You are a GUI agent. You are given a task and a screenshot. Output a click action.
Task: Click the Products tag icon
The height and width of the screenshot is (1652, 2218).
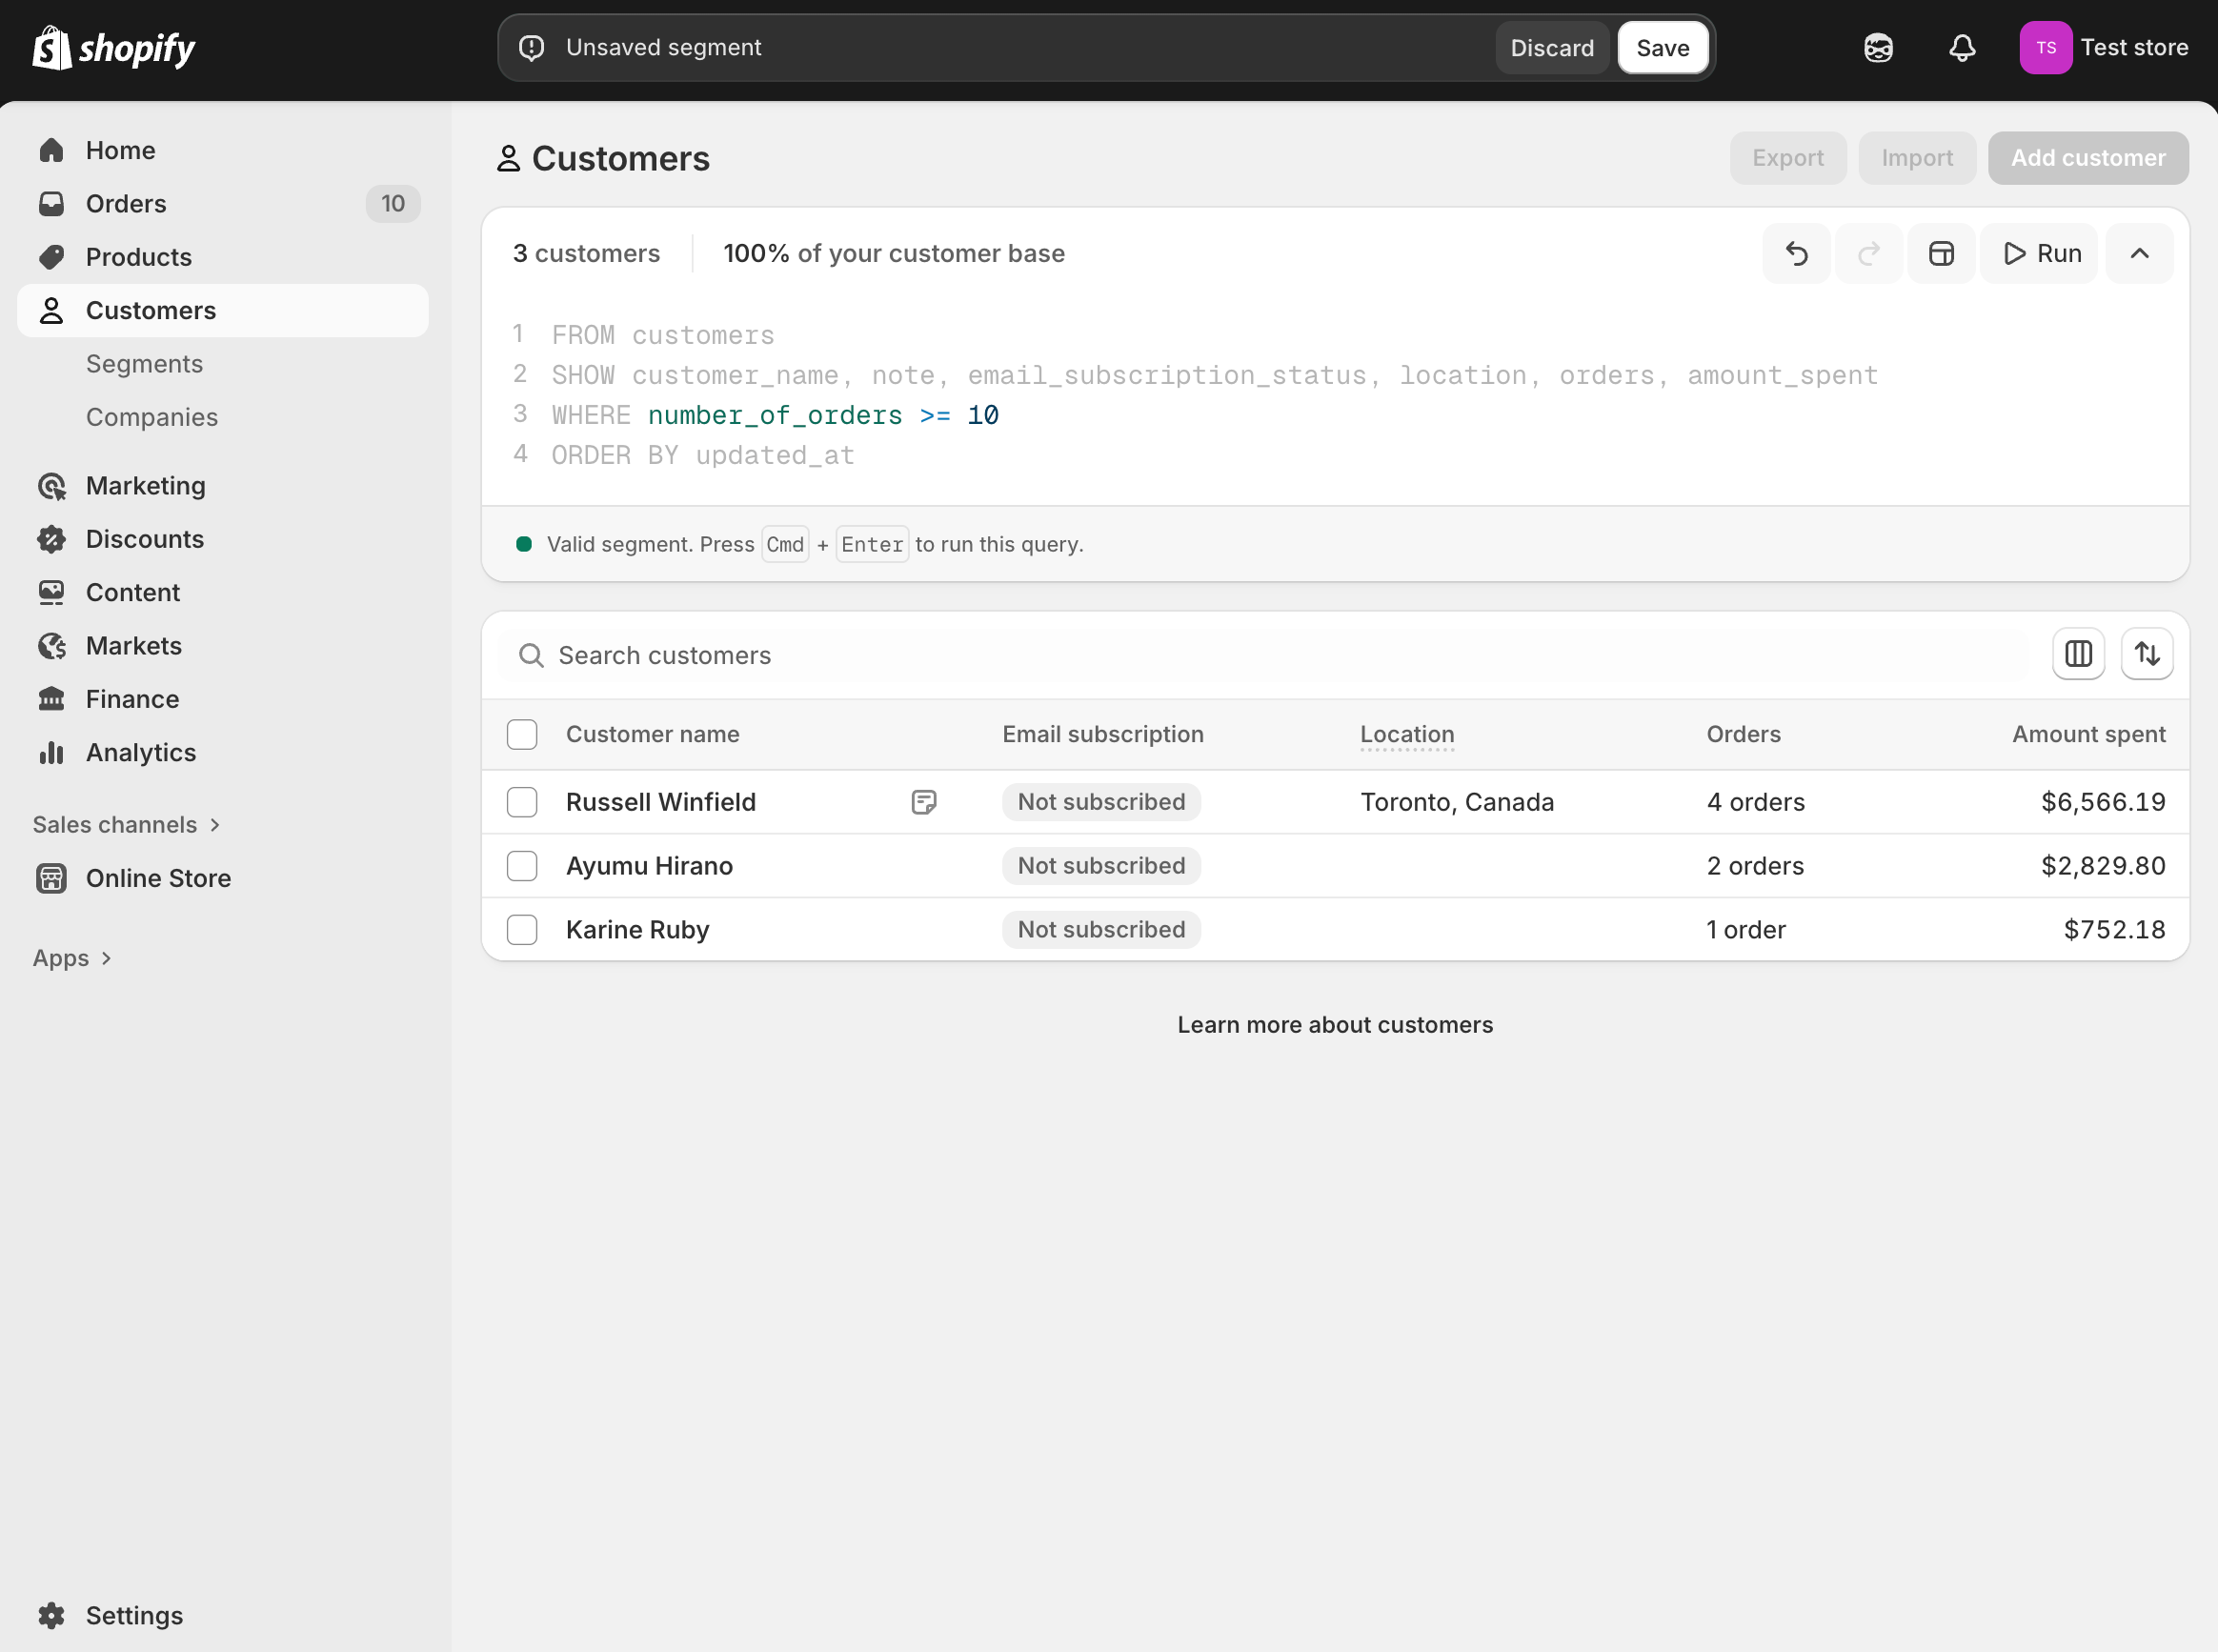(52, 257)
